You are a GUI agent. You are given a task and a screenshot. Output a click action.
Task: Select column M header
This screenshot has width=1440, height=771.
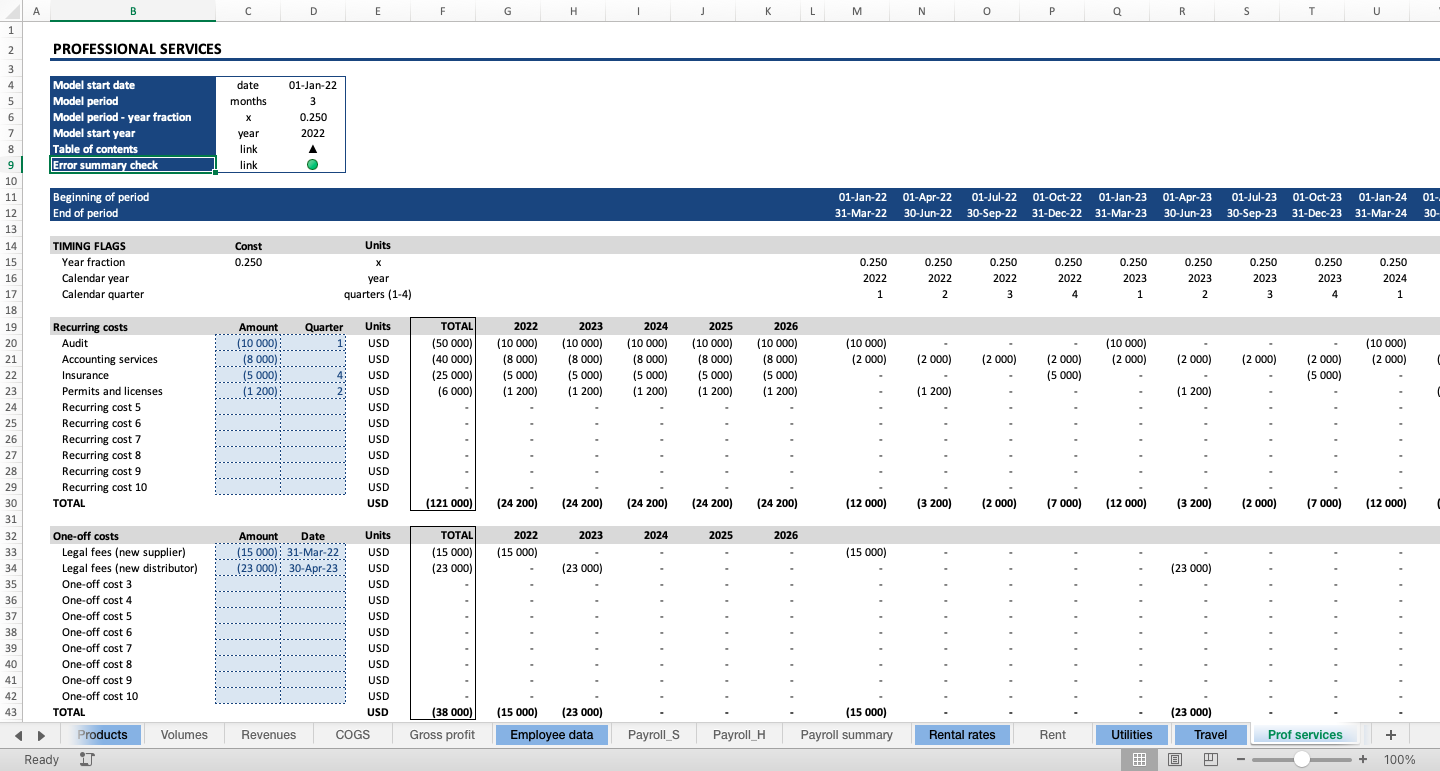pos(857,11)
